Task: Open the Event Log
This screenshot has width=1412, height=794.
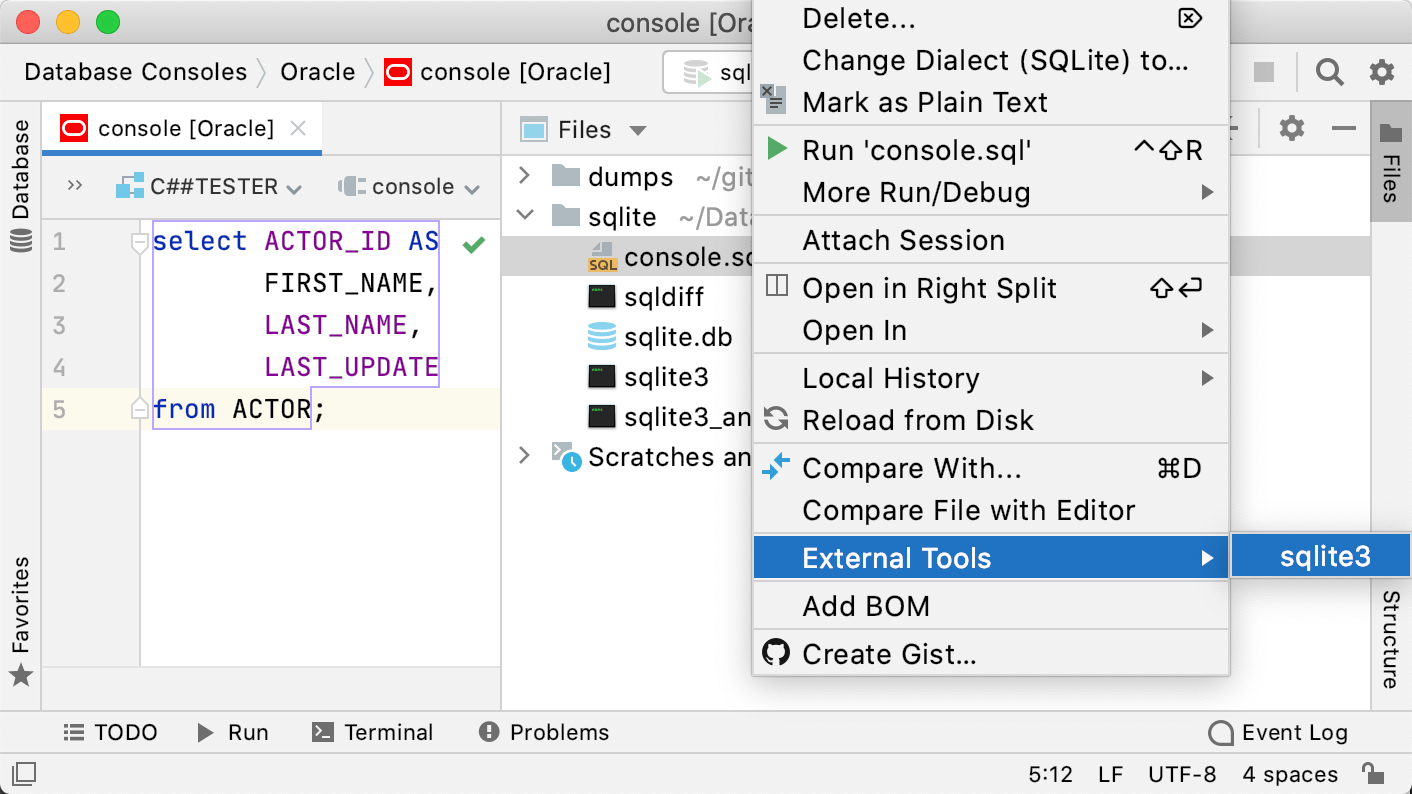Action: tap(1289, 732)
